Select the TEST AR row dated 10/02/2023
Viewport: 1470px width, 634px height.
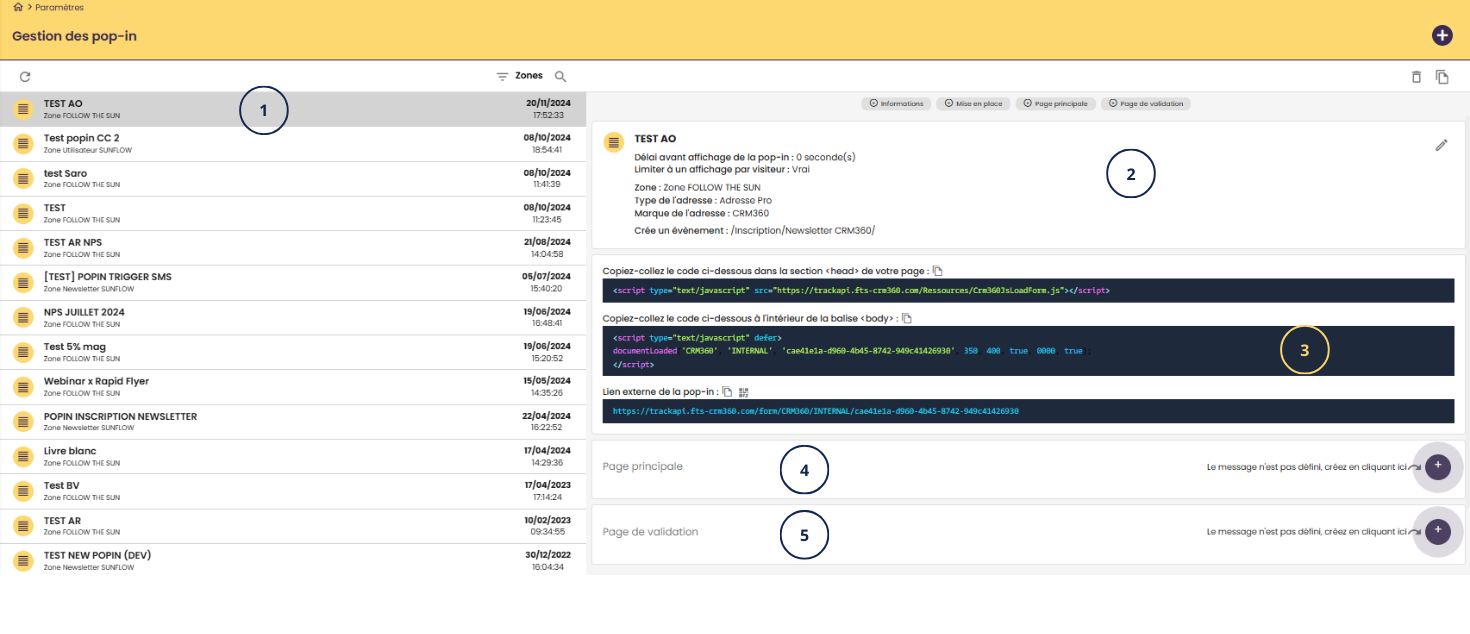point(293,526)
